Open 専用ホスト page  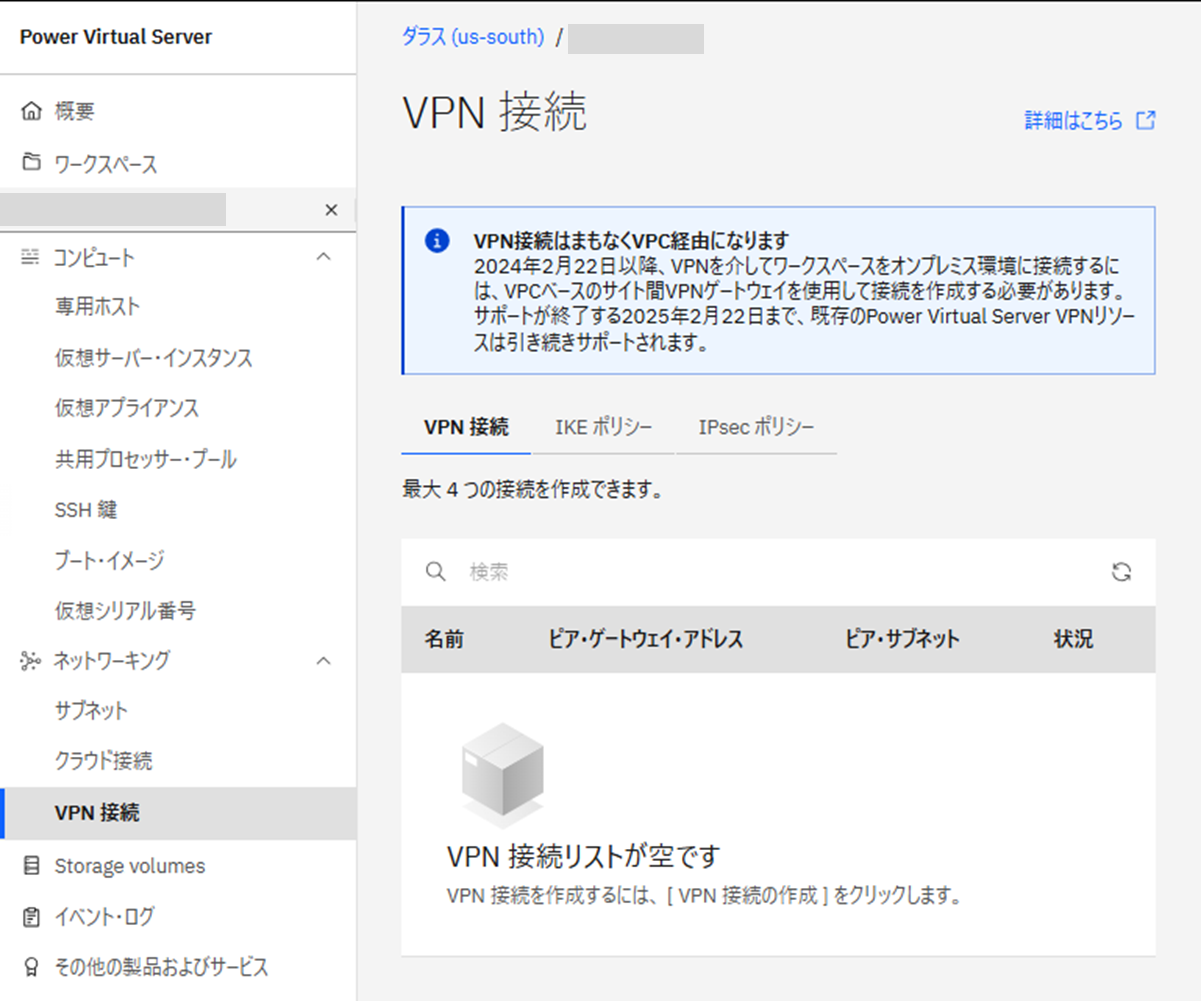[97, 306]
